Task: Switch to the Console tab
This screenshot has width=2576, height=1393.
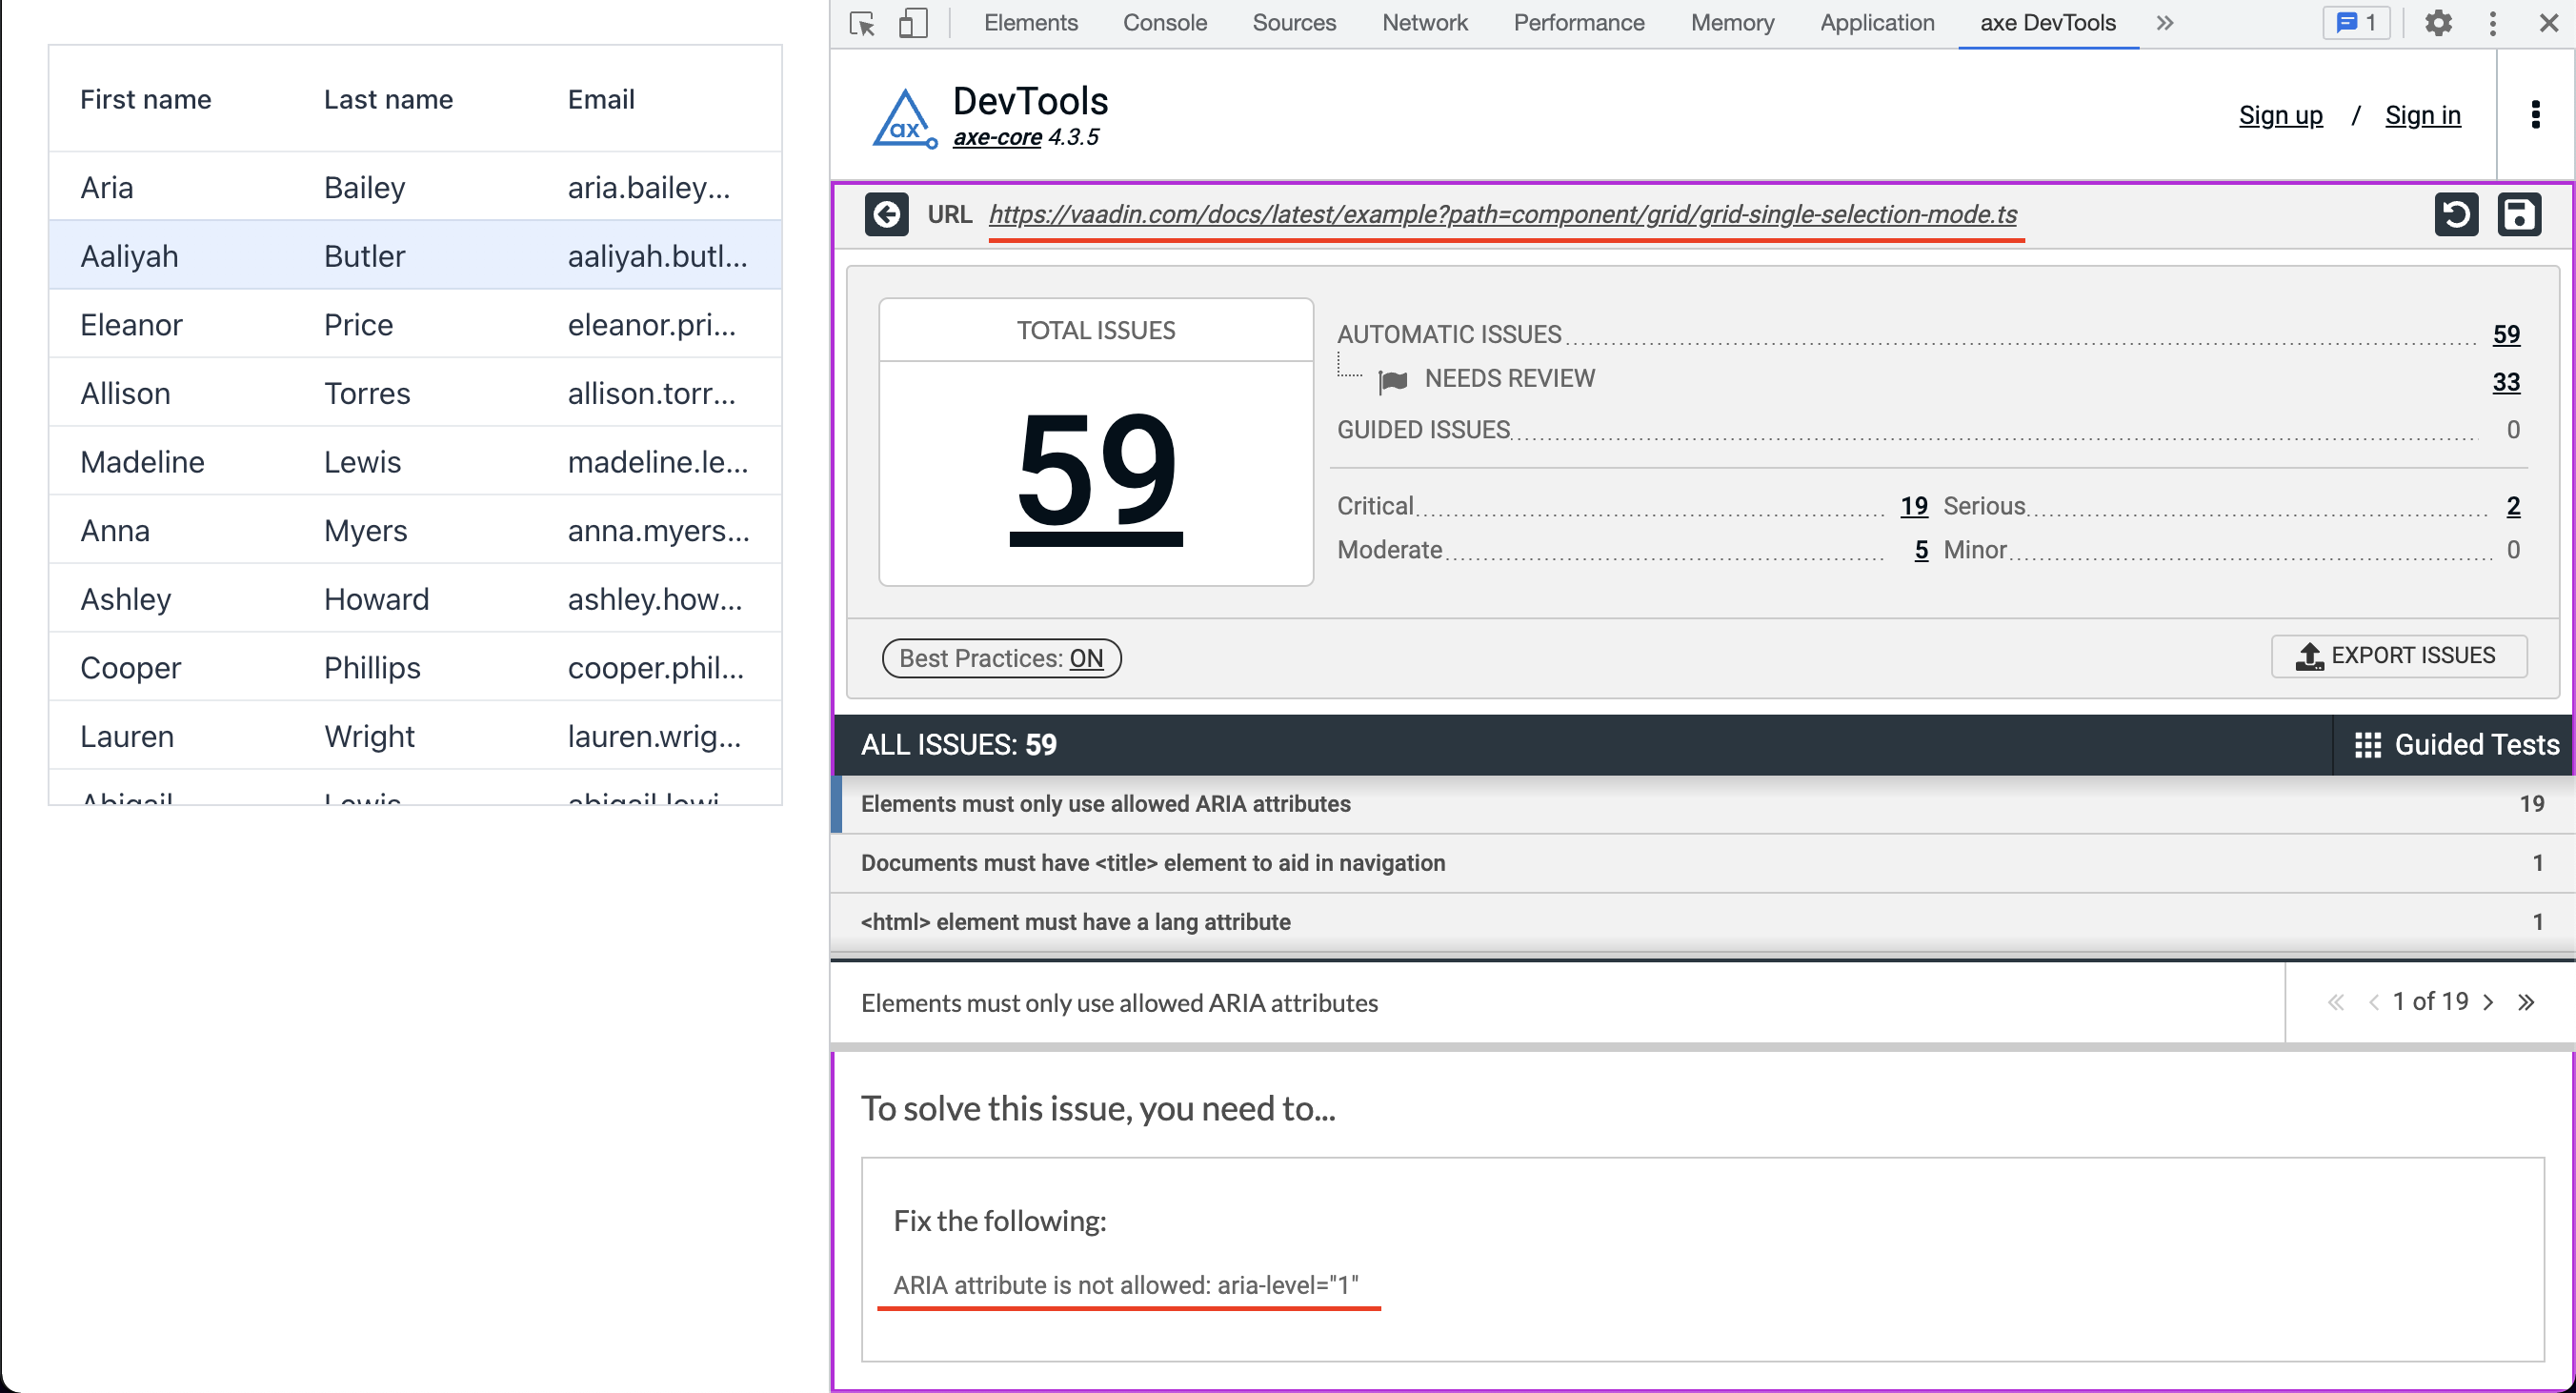Action: point(1164,22)
